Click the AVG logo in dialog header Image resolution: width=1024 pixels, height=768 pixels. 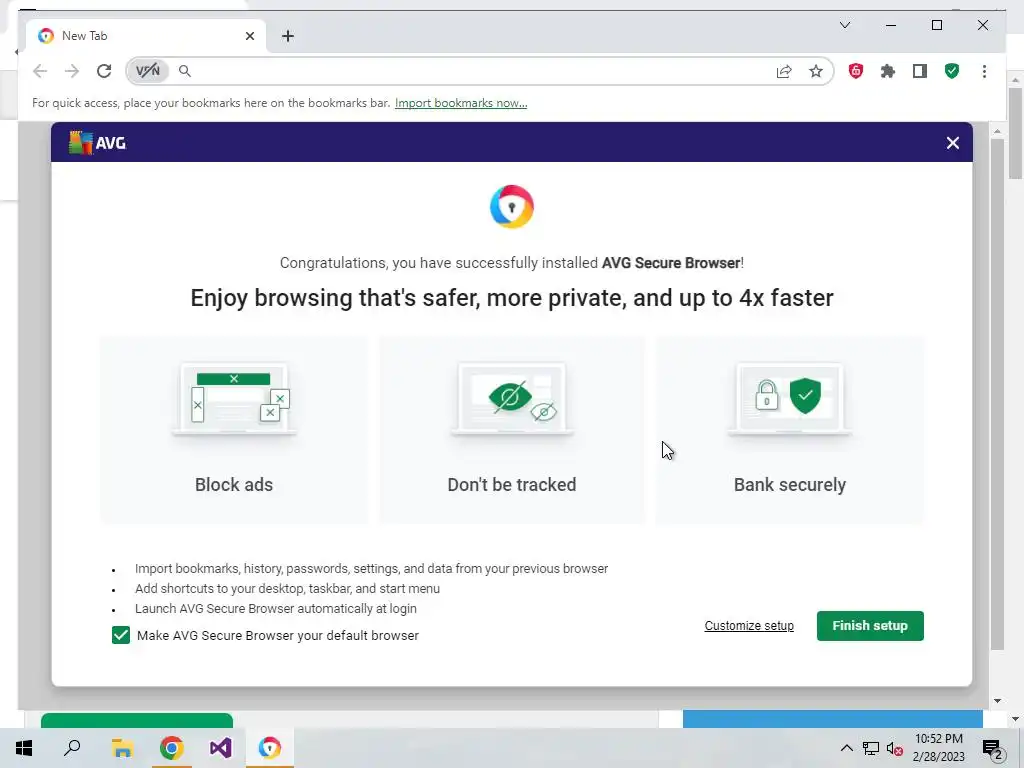click(97, 142)
